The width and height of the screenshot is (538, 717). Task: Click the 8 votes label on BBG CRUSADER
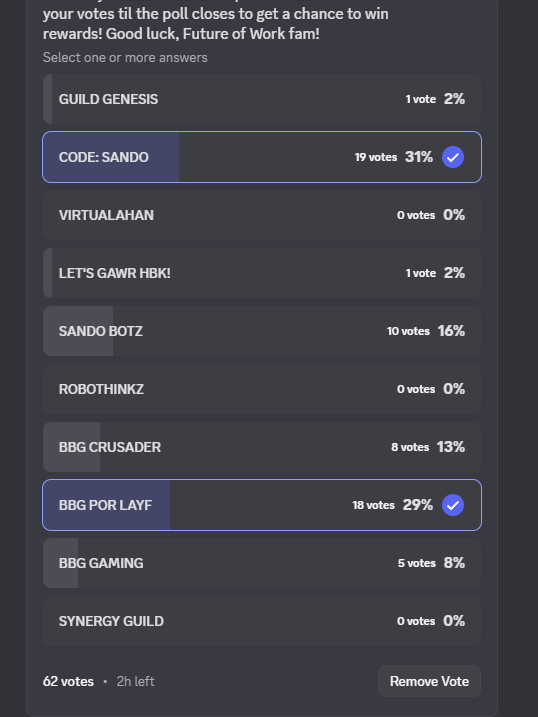[x=410, y=447]
